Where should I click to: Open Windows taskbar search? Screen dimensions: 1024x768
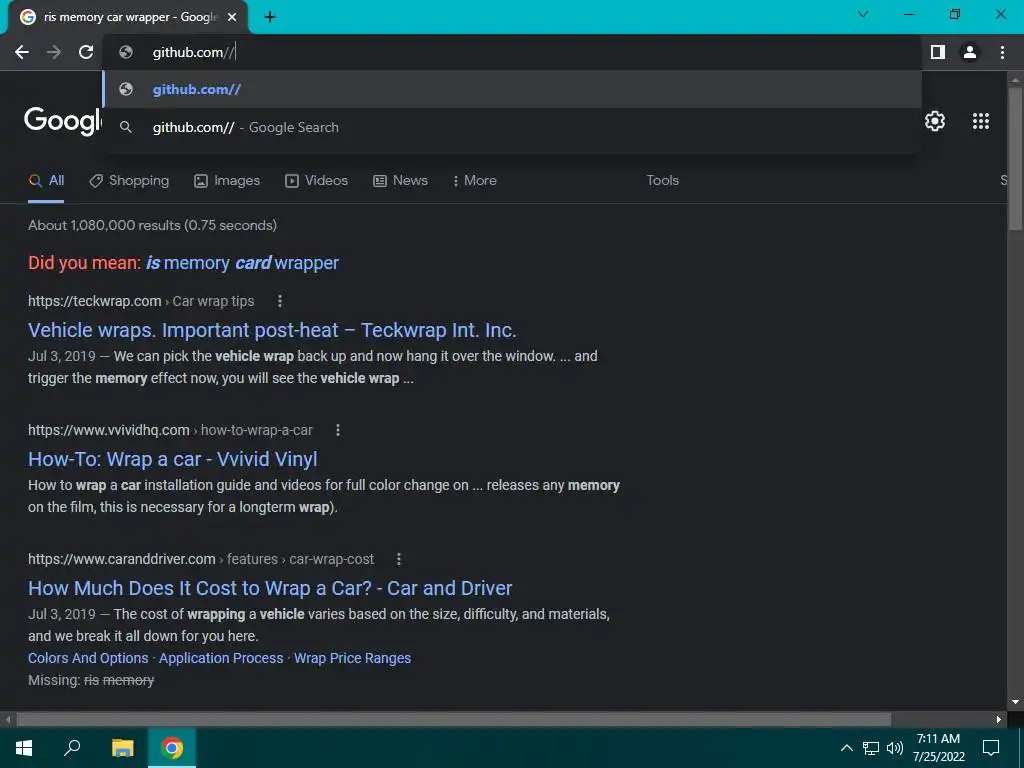coord(72,748)
